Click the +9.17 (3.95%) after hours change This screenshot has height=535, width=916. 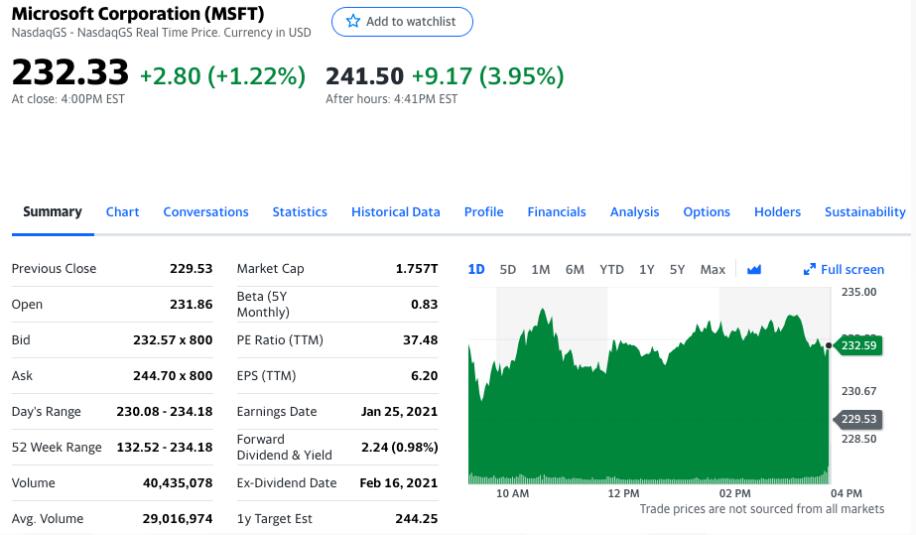(488, 76)
